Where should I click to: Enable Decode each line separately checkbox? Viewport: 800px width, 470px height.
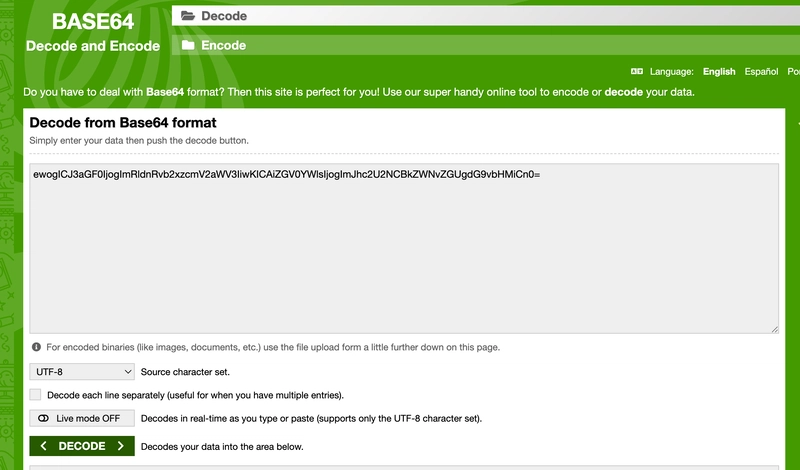(35, 394)
